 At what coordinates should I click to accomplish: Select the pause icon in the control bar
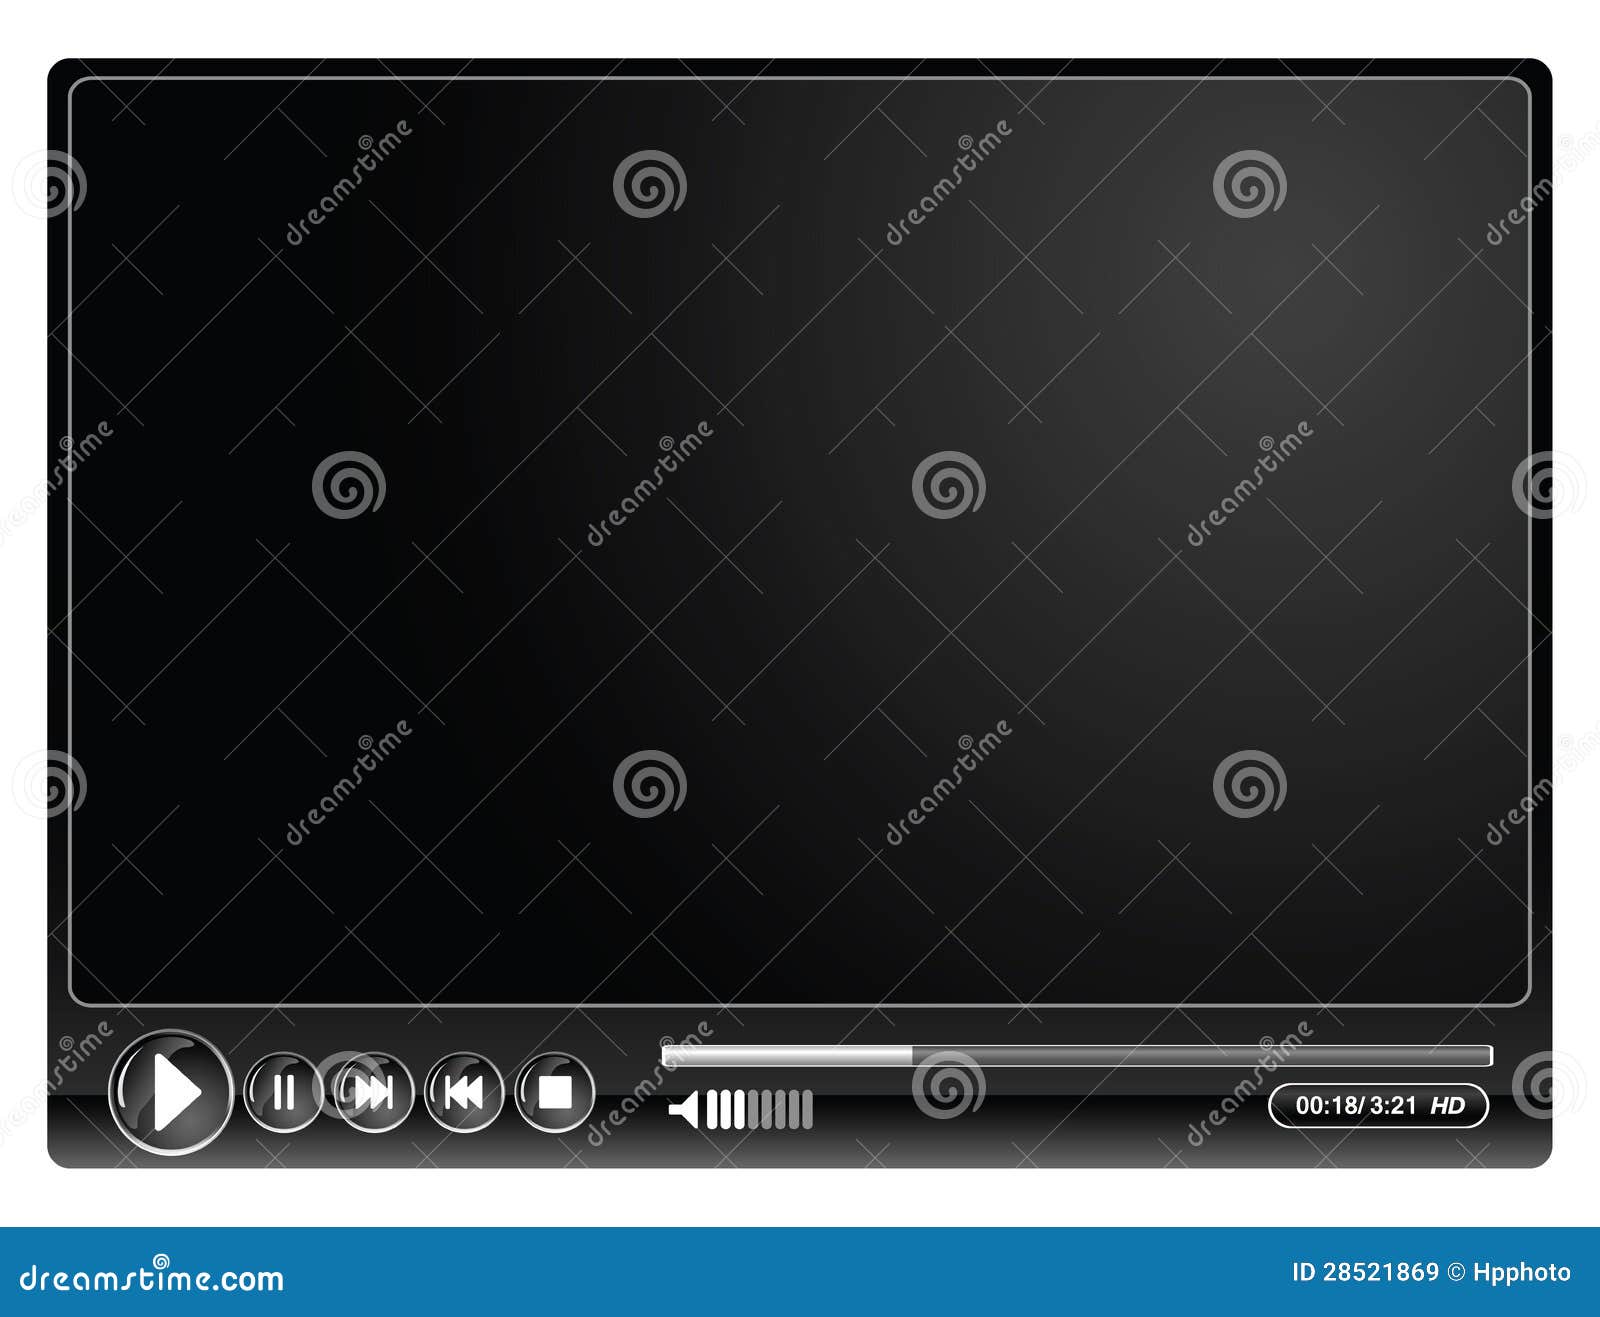283,1095
